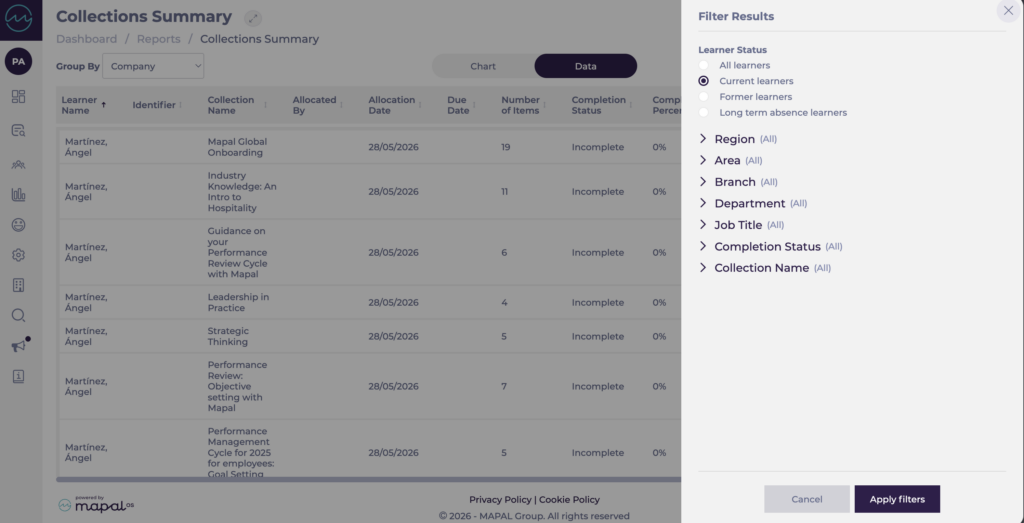The height and width of the screenshot is (523, 1024).
Task: Click the number of items value 19
Action: [x=505, y=147]
